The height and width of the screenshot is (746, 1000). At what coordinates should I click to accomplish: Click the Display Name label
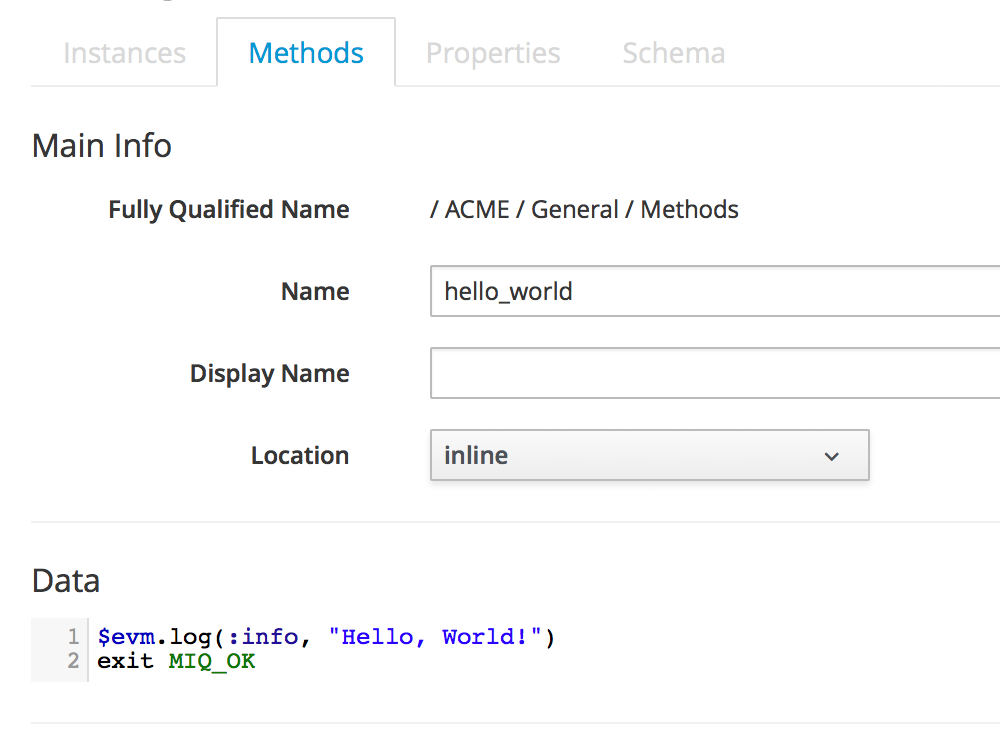point(269,373)
